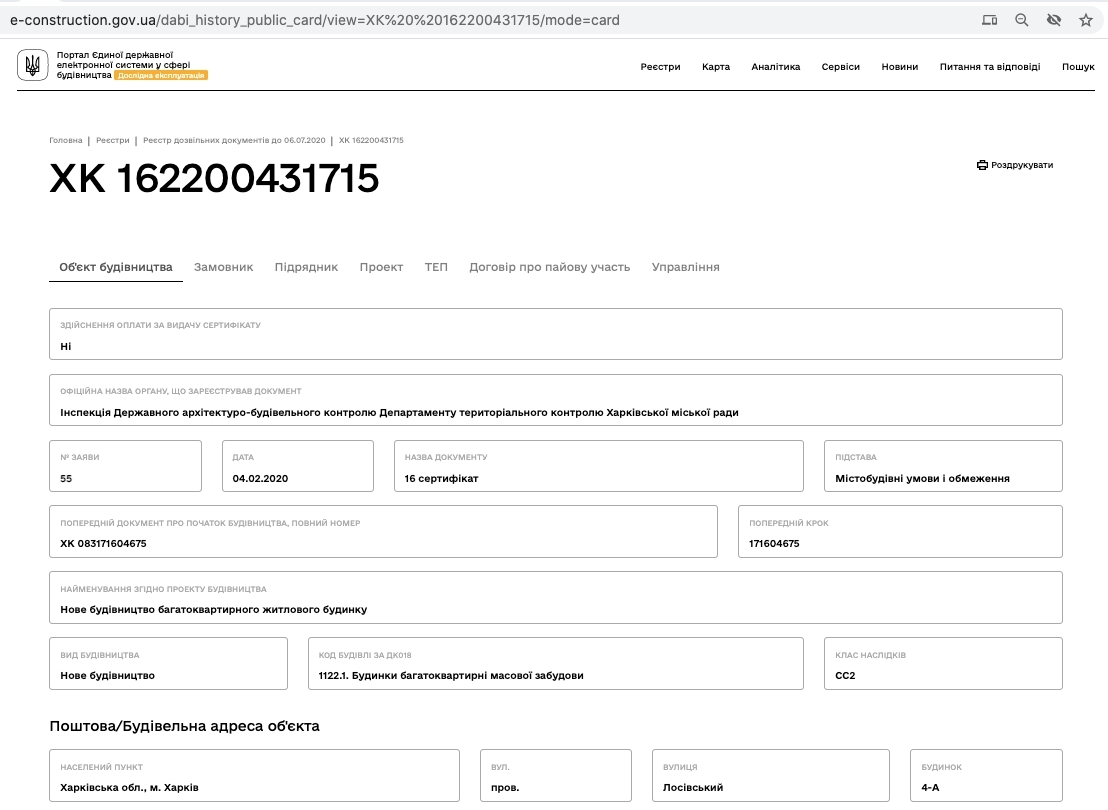Click the page heading ХК 162200431715

coord(214,178)
